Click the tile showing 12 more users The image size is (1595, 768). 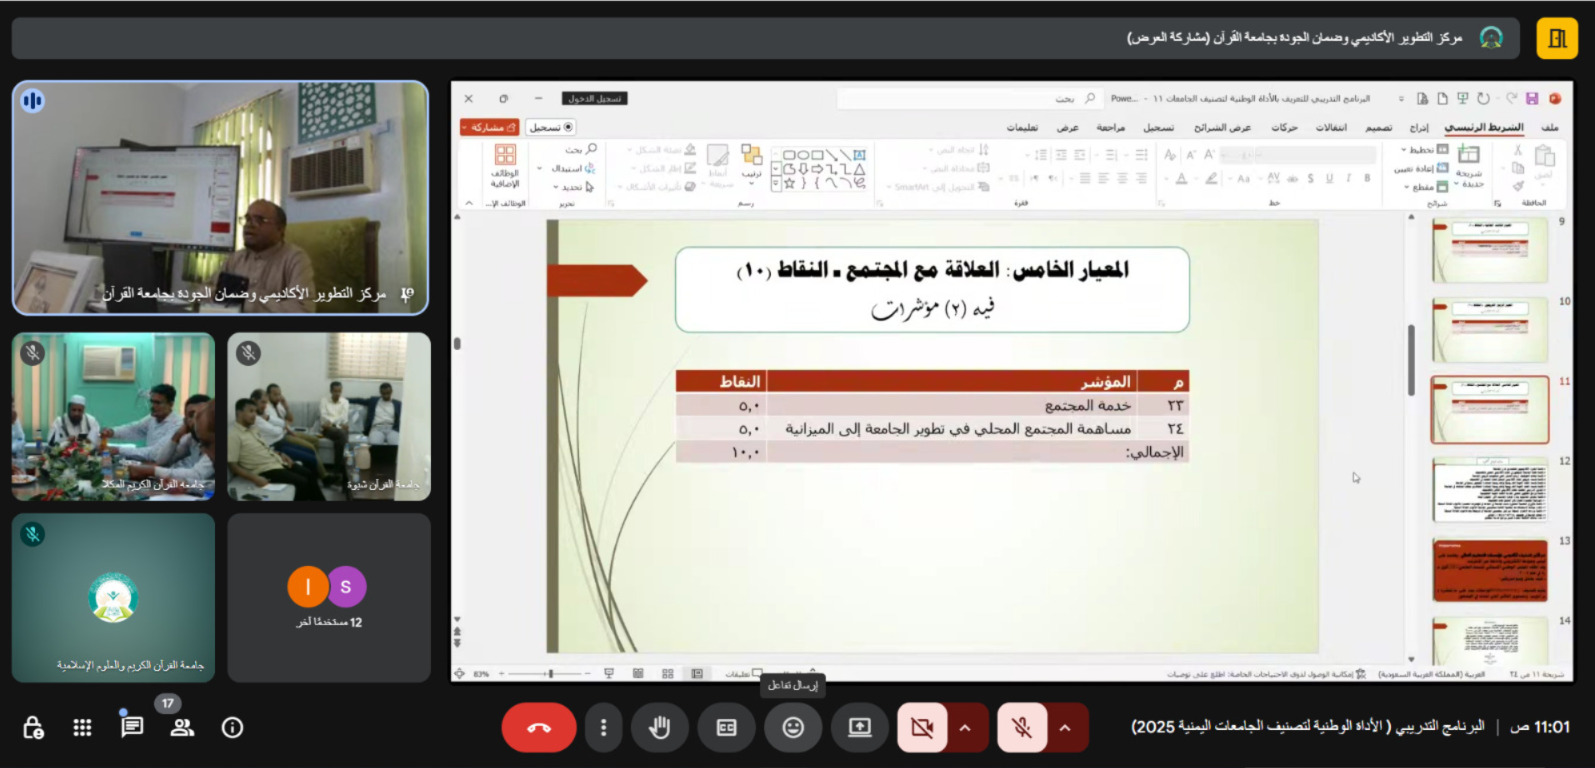329,598
